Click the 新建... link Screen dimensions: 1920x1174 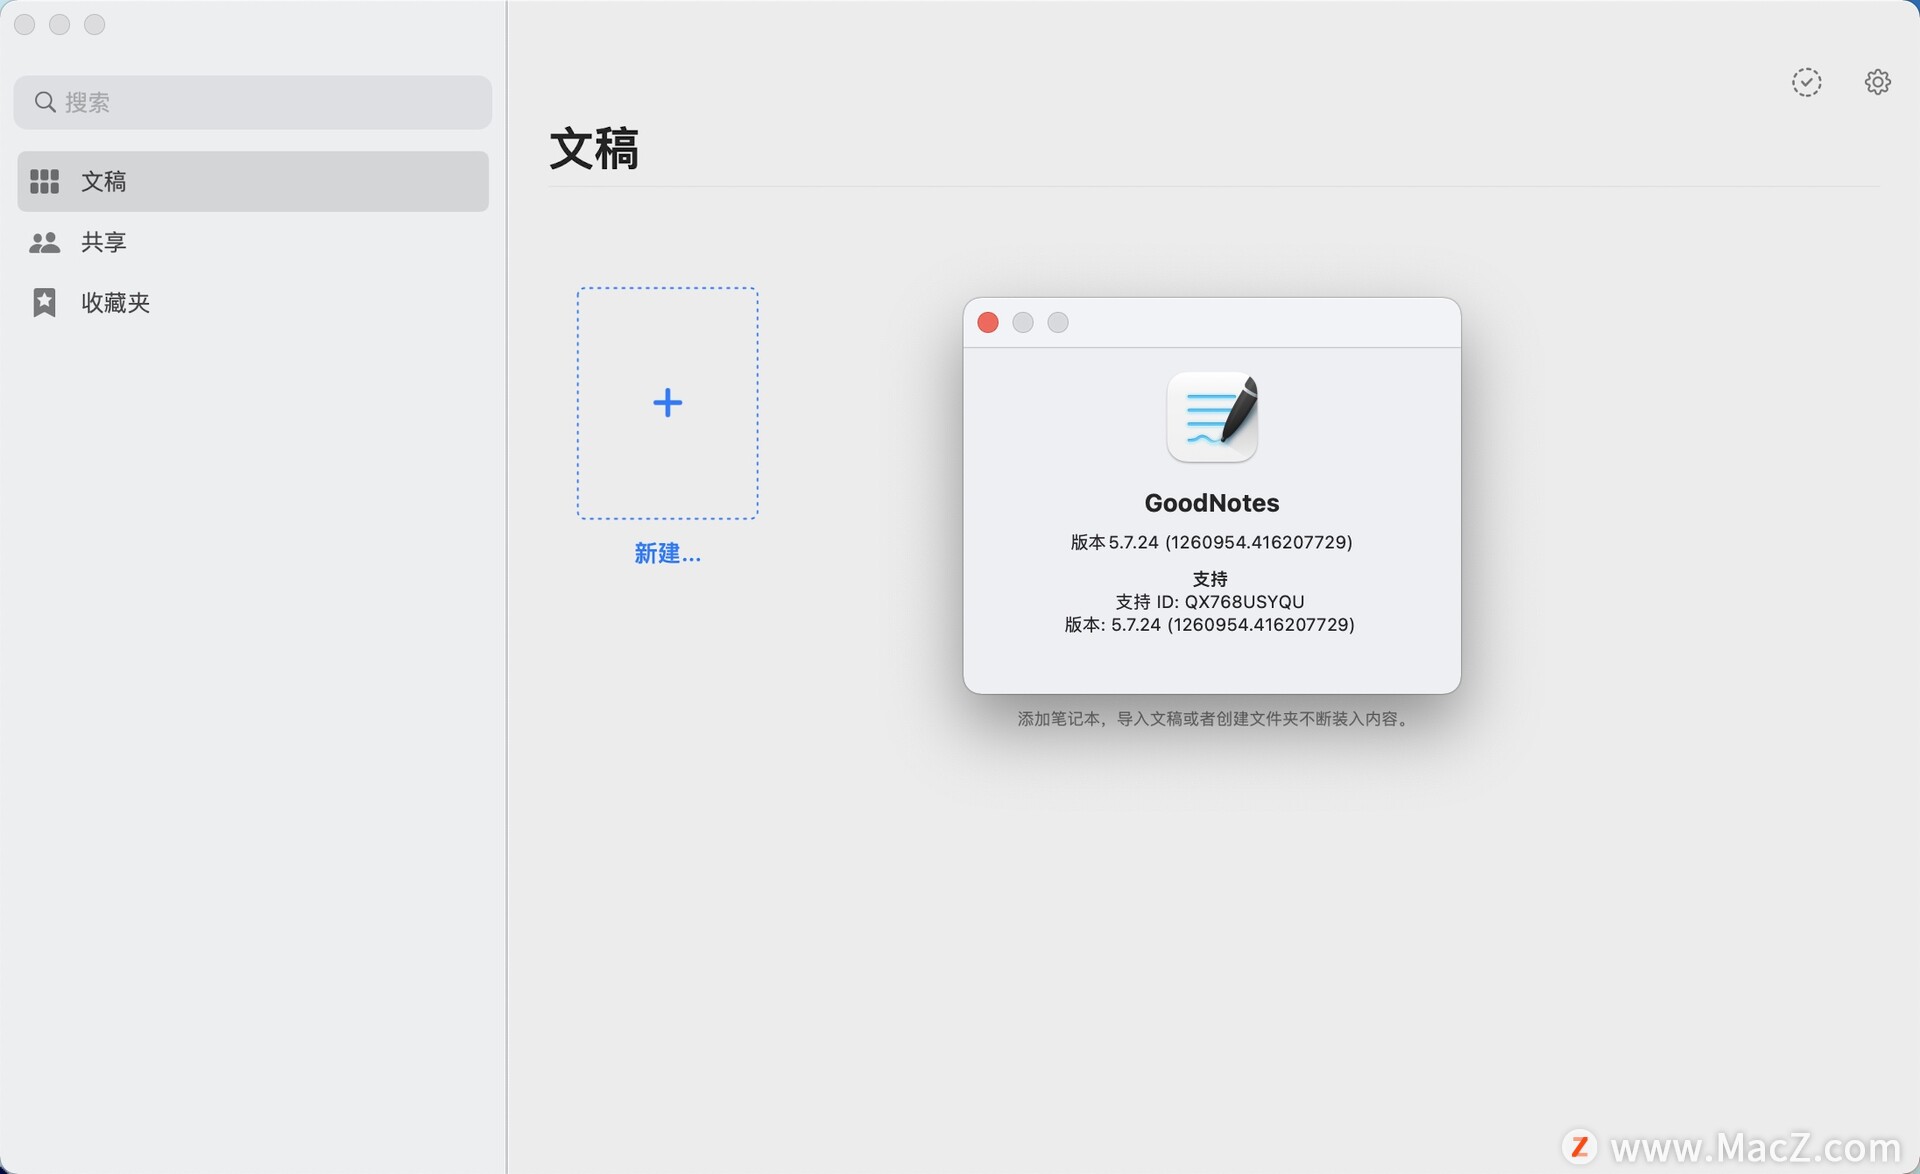coord(667,553)
